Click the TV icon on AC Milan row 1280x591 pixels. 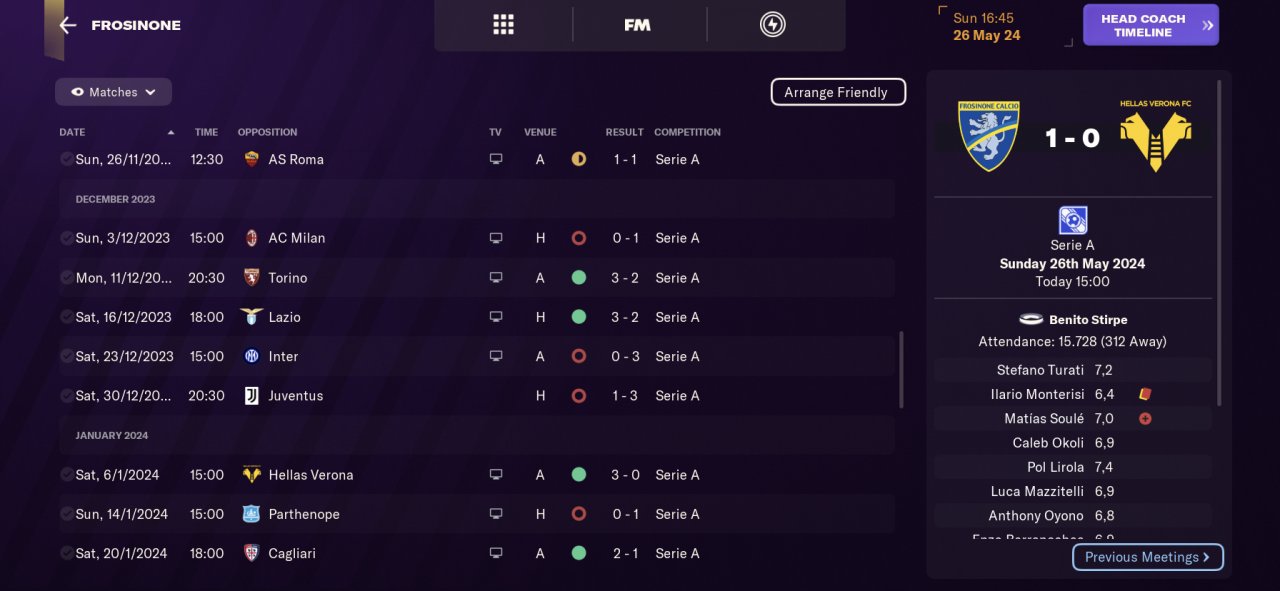496,238
